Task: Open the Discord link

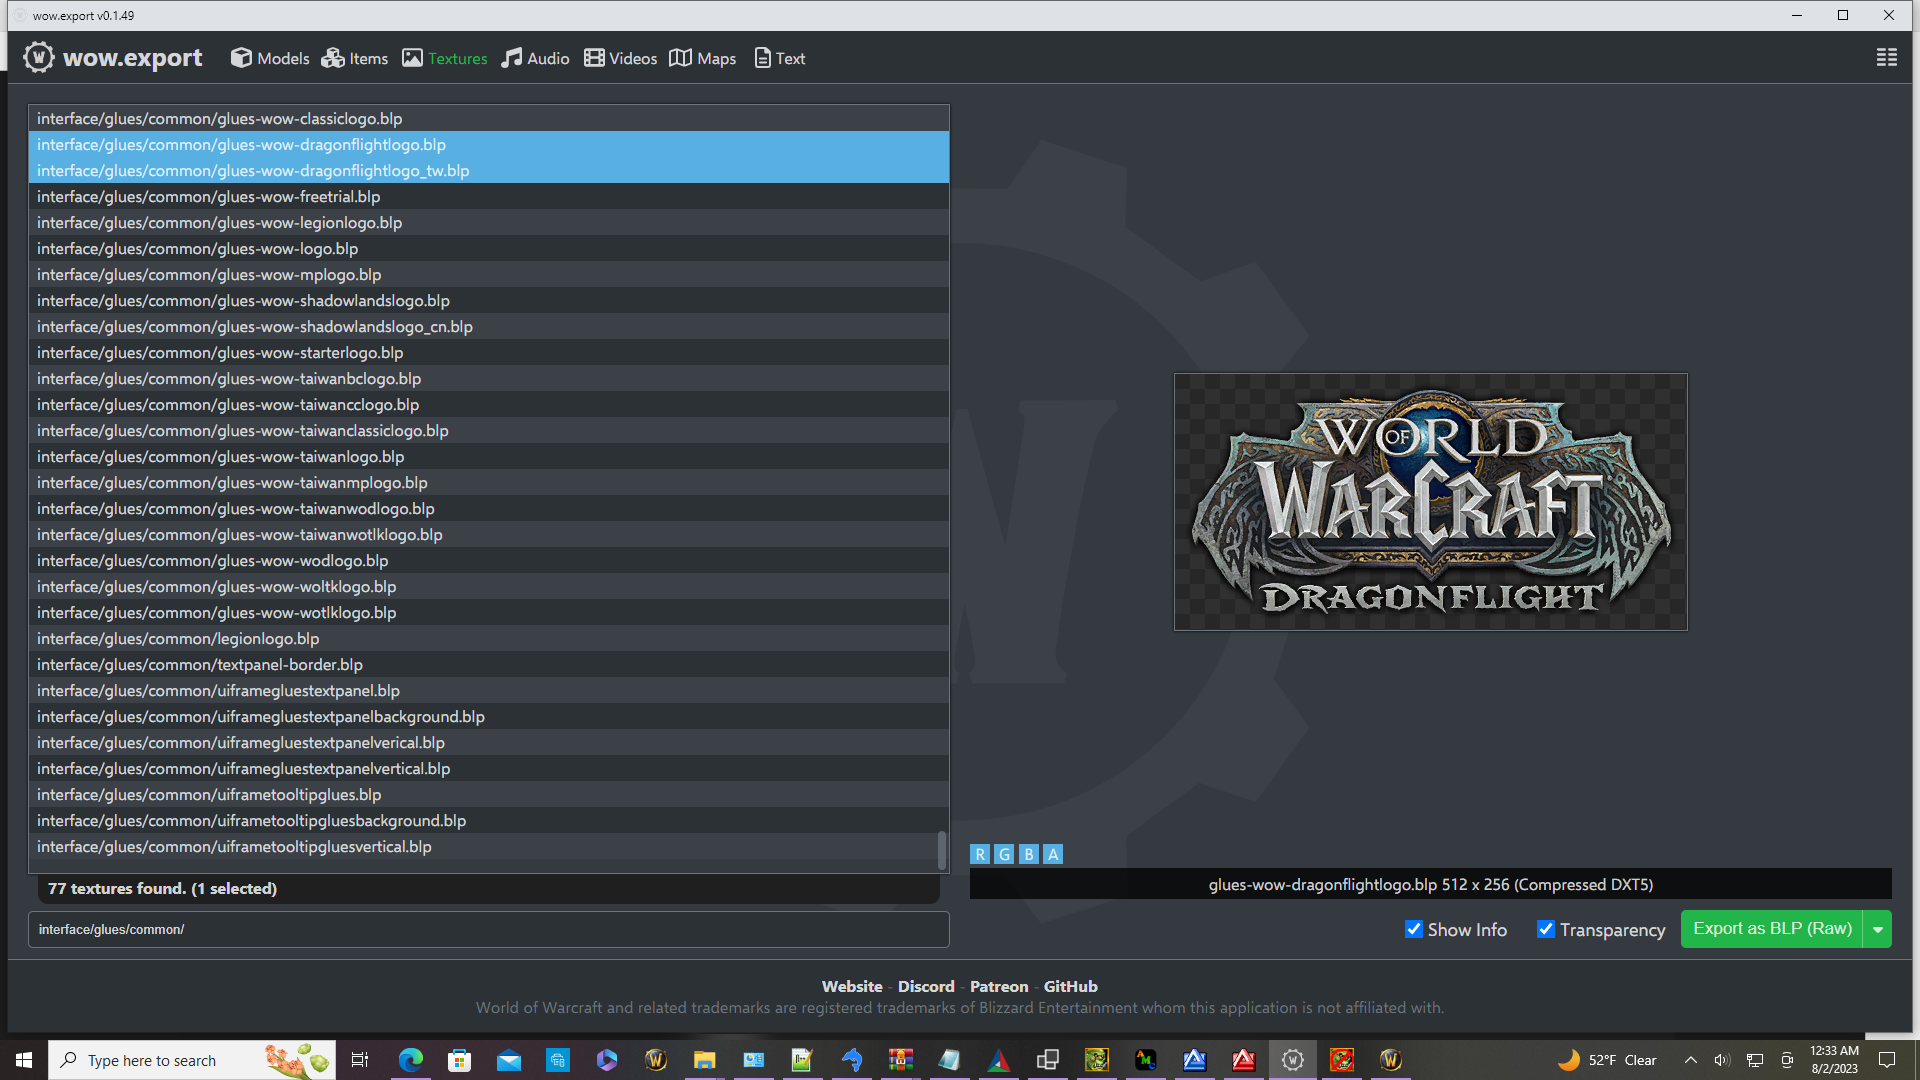Action: pyautogui.click(x=926, y=986)
